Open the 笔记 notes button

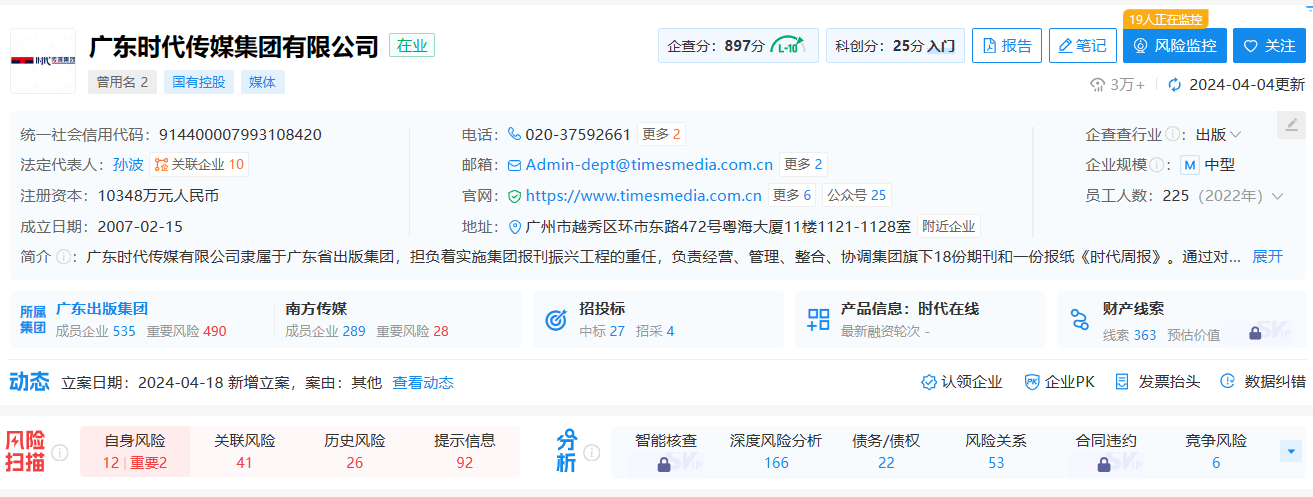1082,45
